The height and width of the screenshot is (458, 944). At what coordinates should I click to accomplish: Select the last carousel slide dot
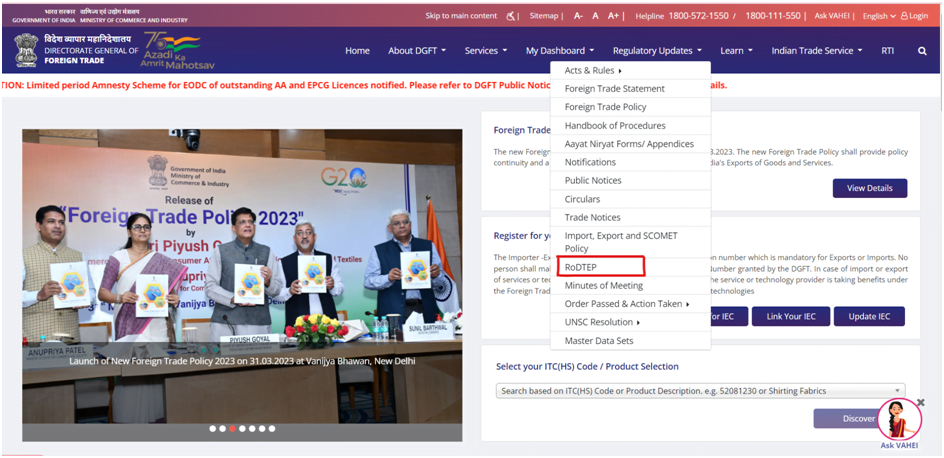click(272, 428)
